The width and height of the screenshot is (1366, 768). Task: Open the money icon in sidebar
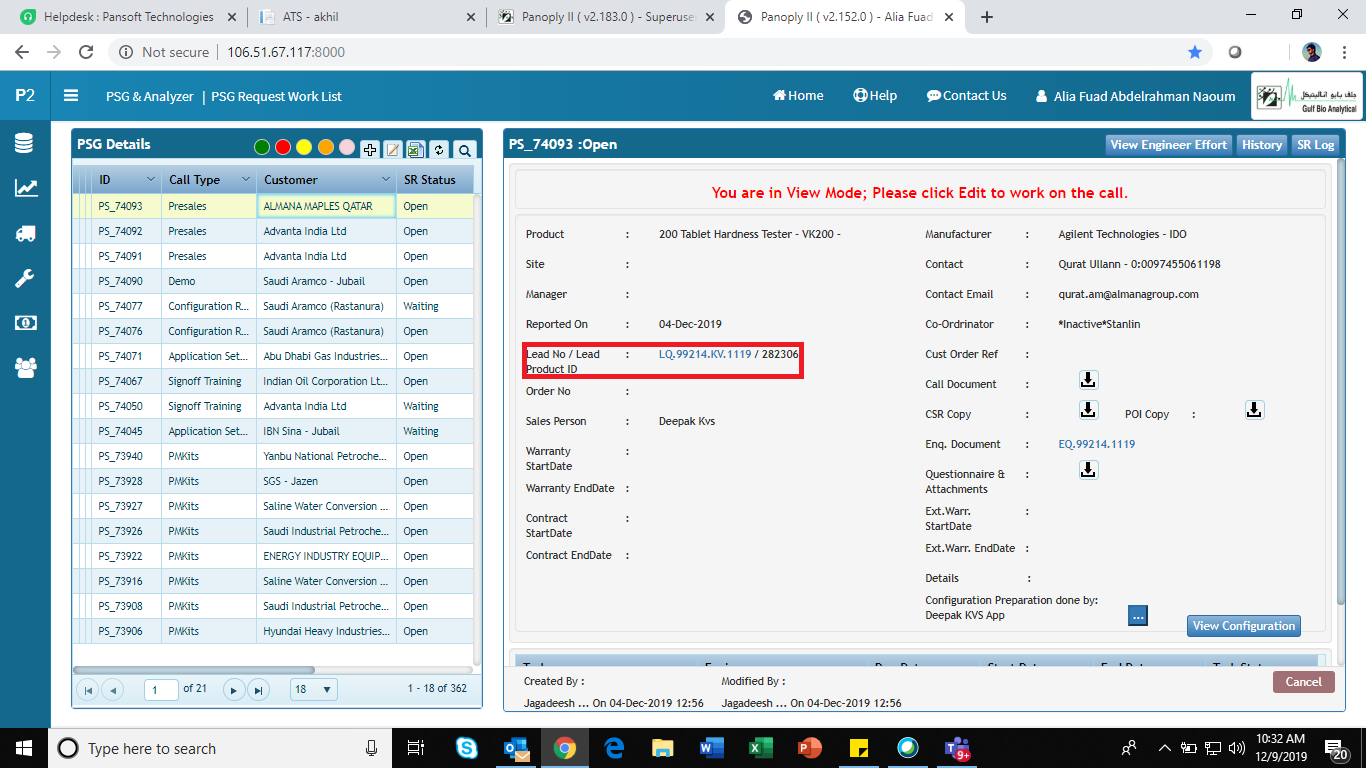coord(25,323)
